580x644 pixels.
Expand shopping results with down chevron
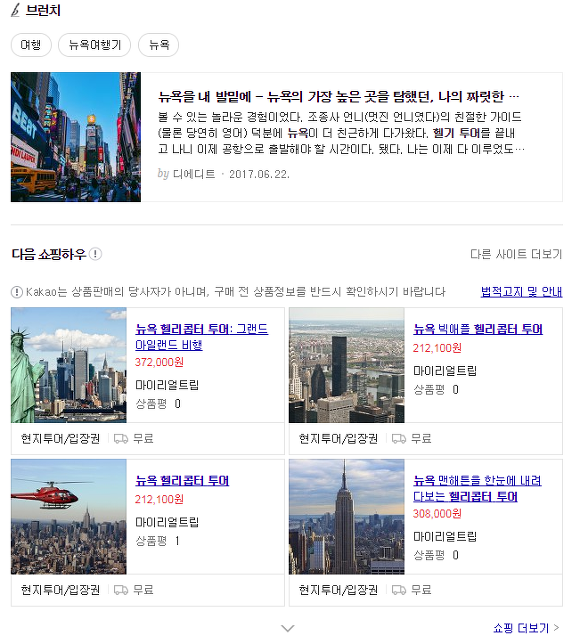(288, 628)
